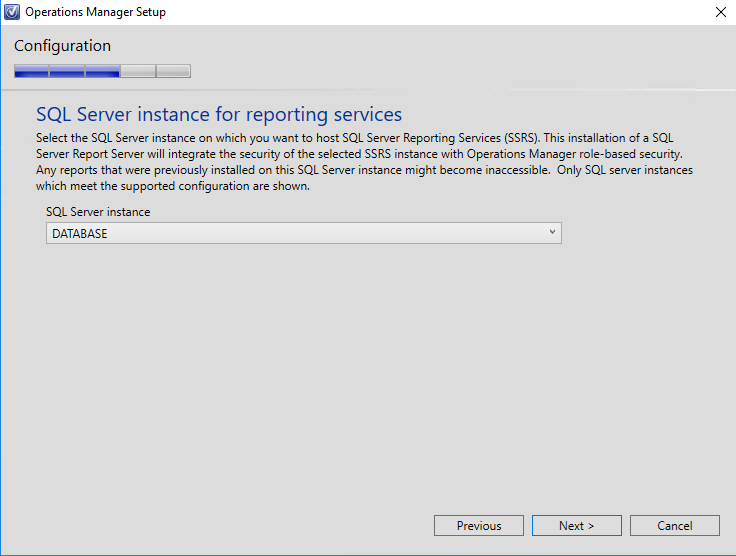Click the 'Configuration' header text

(62, 46)
